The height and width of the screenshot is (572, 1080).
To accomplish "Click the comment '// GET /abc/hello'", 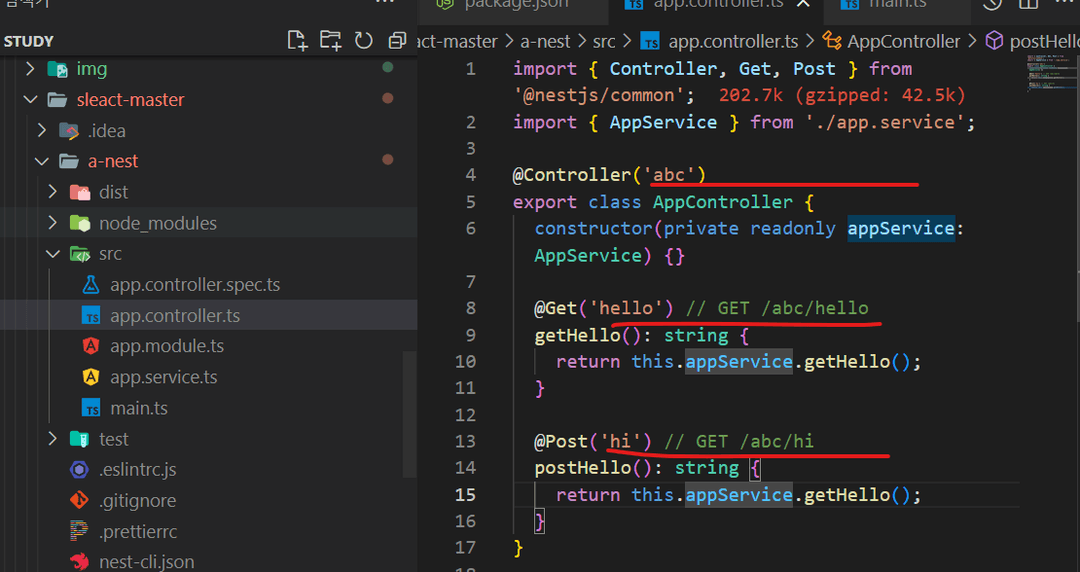I will (x=777, y=308).
